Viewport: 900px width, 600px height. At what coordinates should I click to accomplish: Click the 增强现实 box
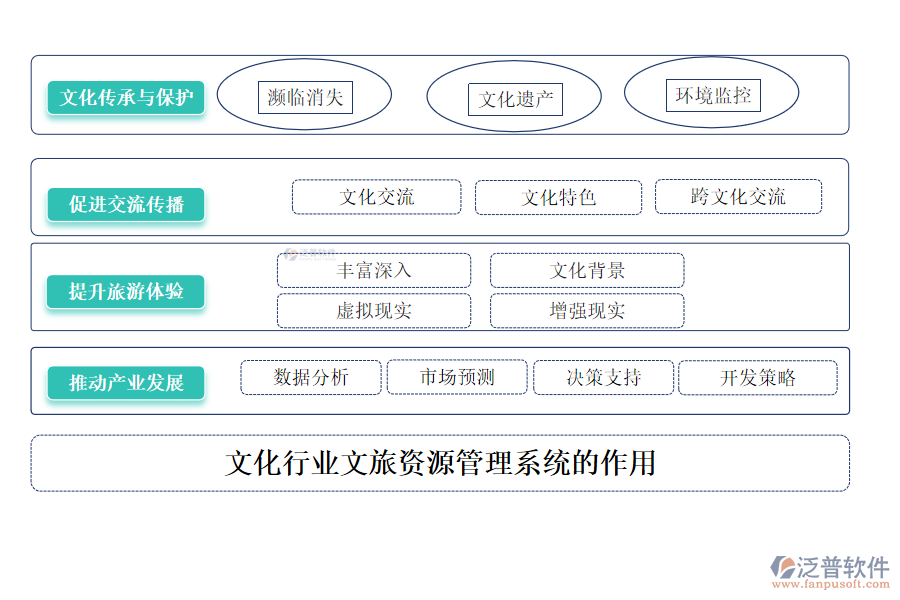click(587, 311)
